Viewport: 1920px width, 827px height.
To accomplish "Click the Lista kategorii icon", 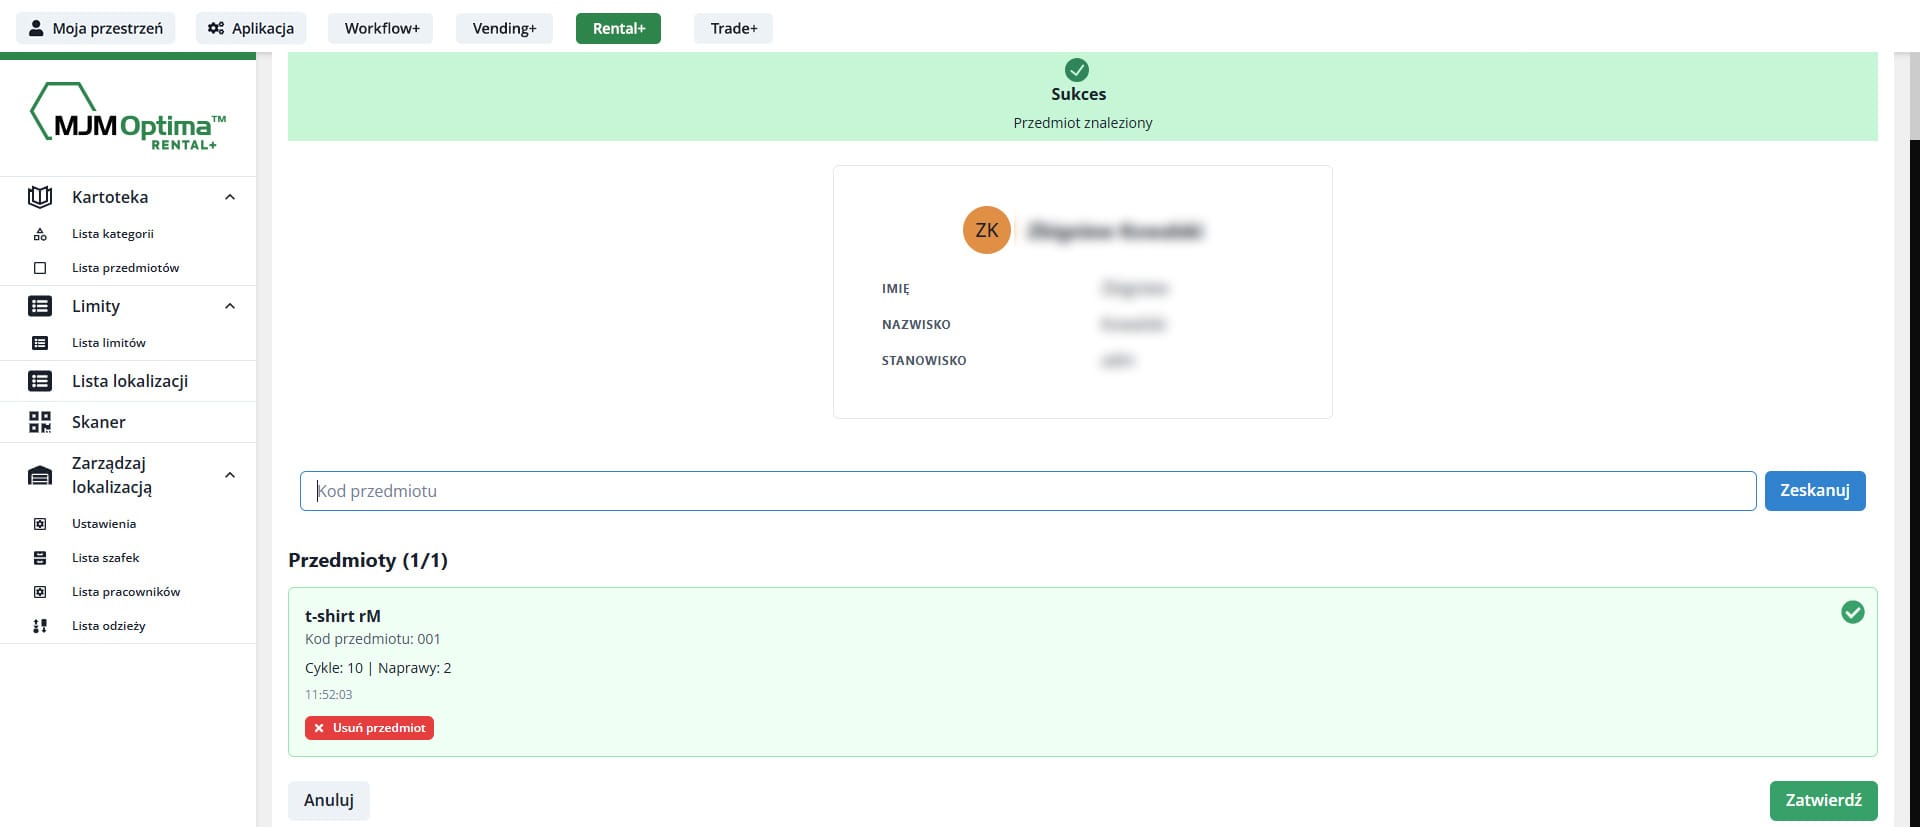I will [x=40, y=234].
